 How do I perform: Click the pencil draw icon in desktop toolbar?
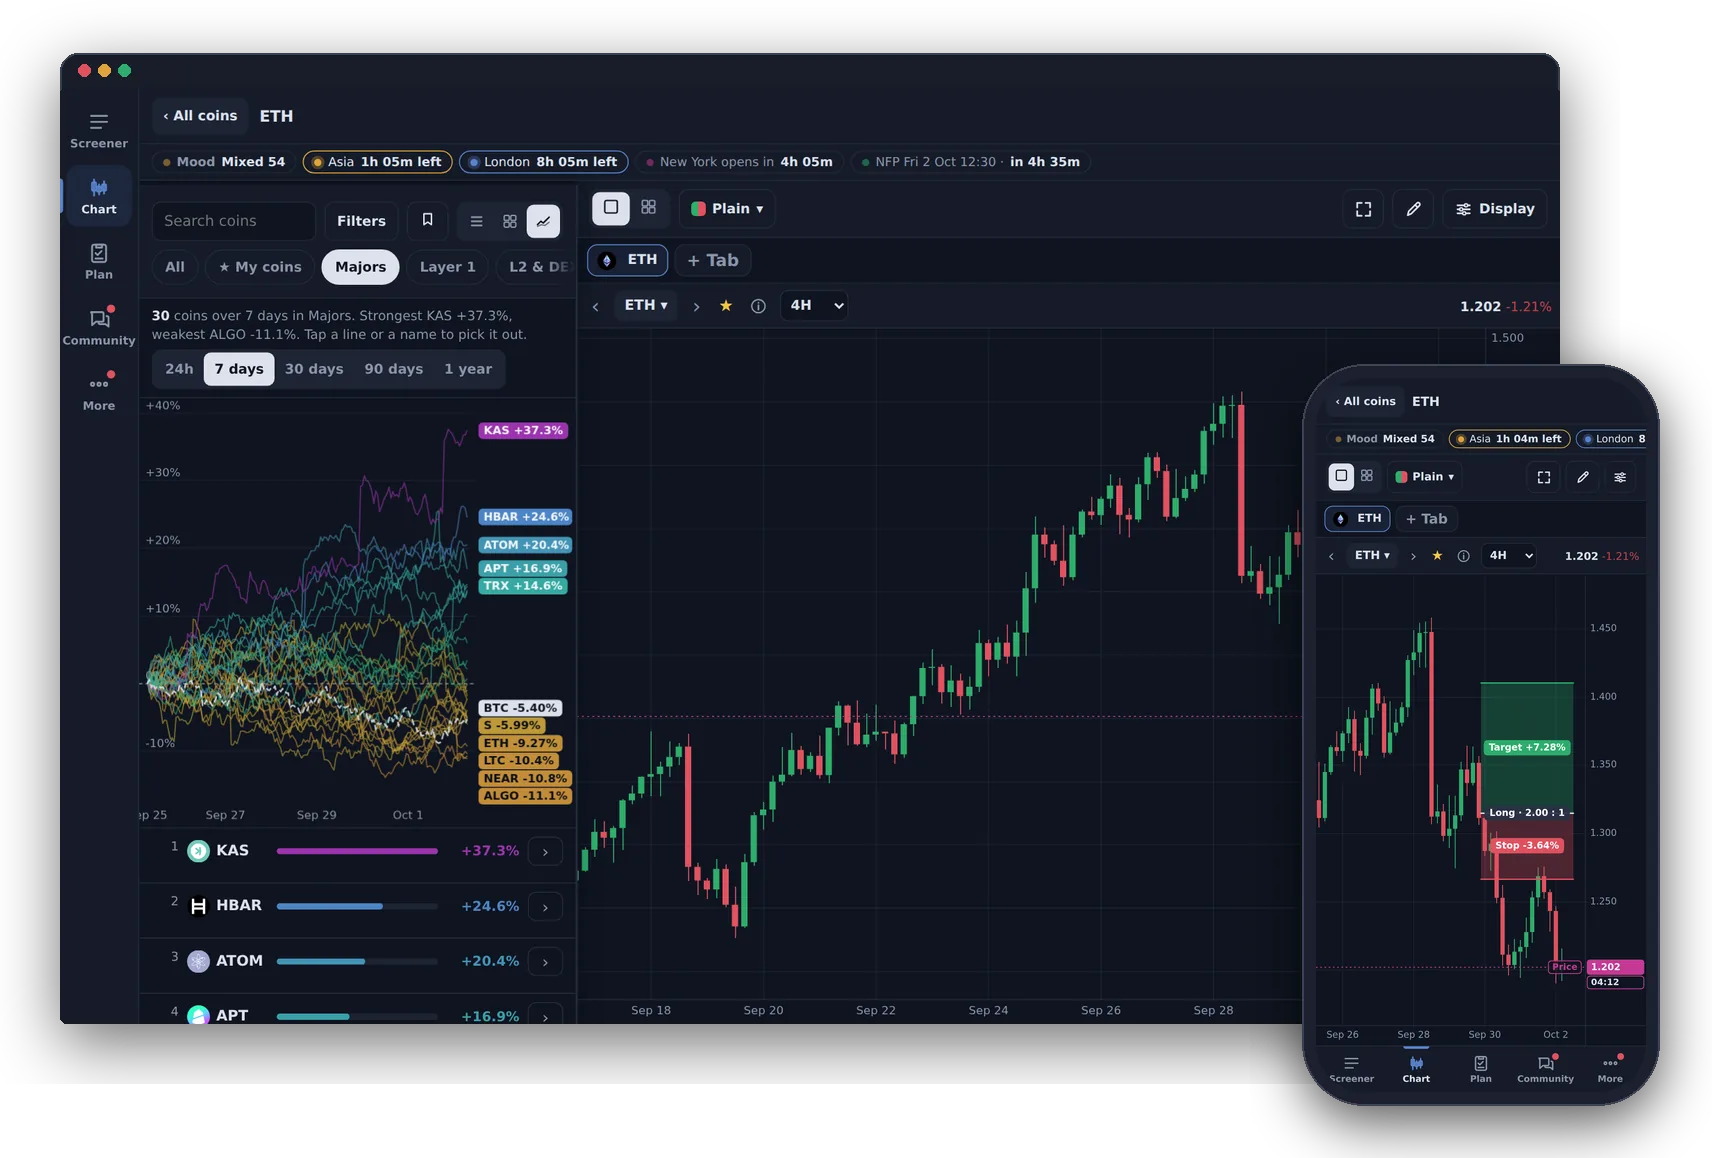tap(1413, 209)
